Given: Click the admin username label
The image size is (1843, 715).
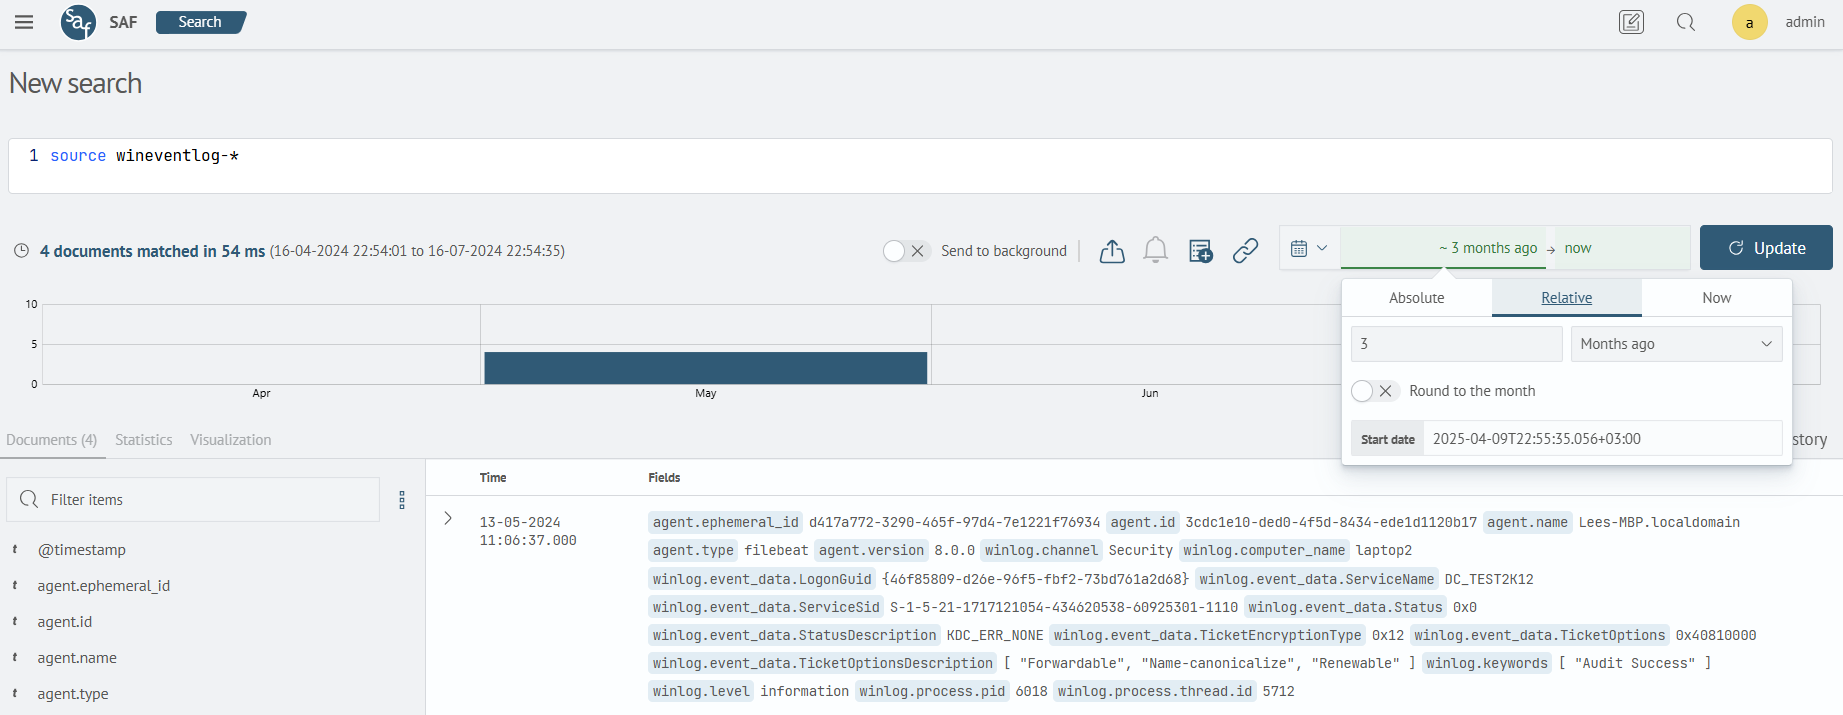Looking at the screenshot, I should [1805, 22].
